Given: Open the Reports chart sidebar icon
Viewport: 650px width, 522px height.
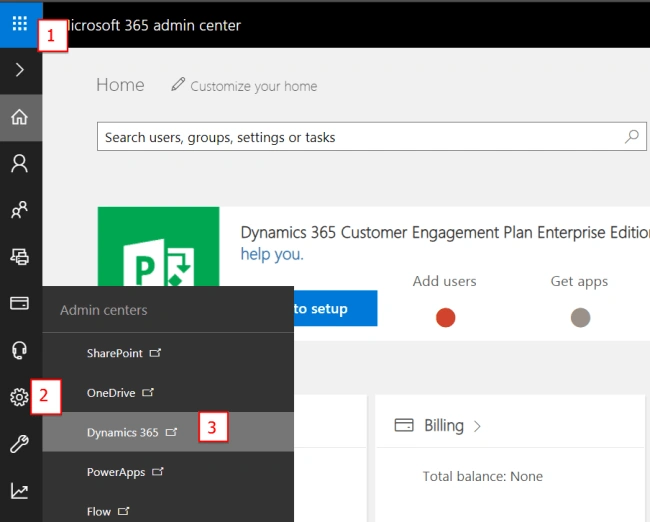Looking at the screenshot, I should [x=19, y=491].
